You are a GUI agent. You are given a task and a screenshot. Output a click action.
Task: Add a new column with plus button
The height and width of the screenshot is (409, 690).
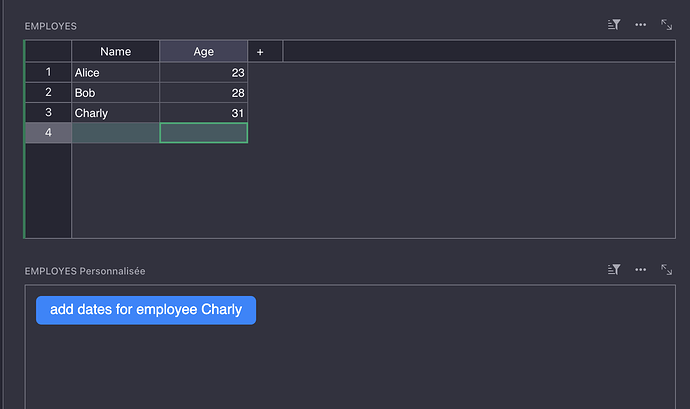tap(260, 51)
